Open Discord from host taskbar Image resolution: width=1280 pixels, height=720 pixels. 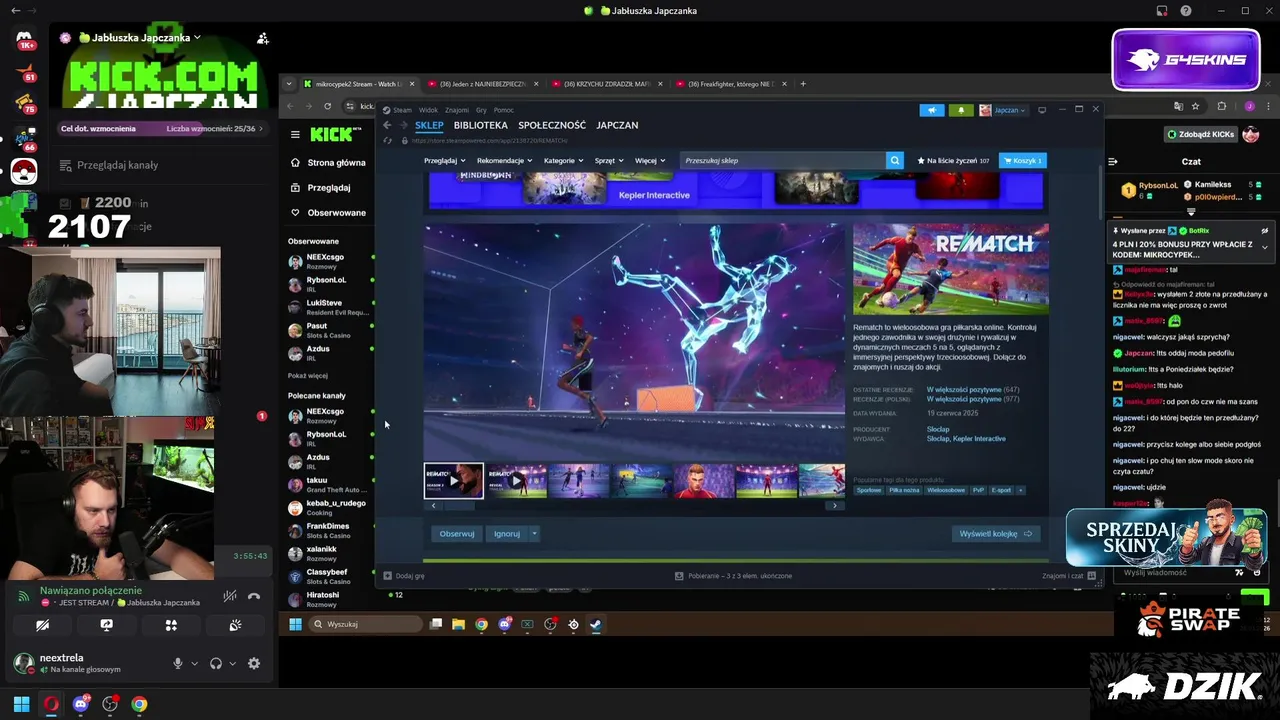click(x=80, y=704)
